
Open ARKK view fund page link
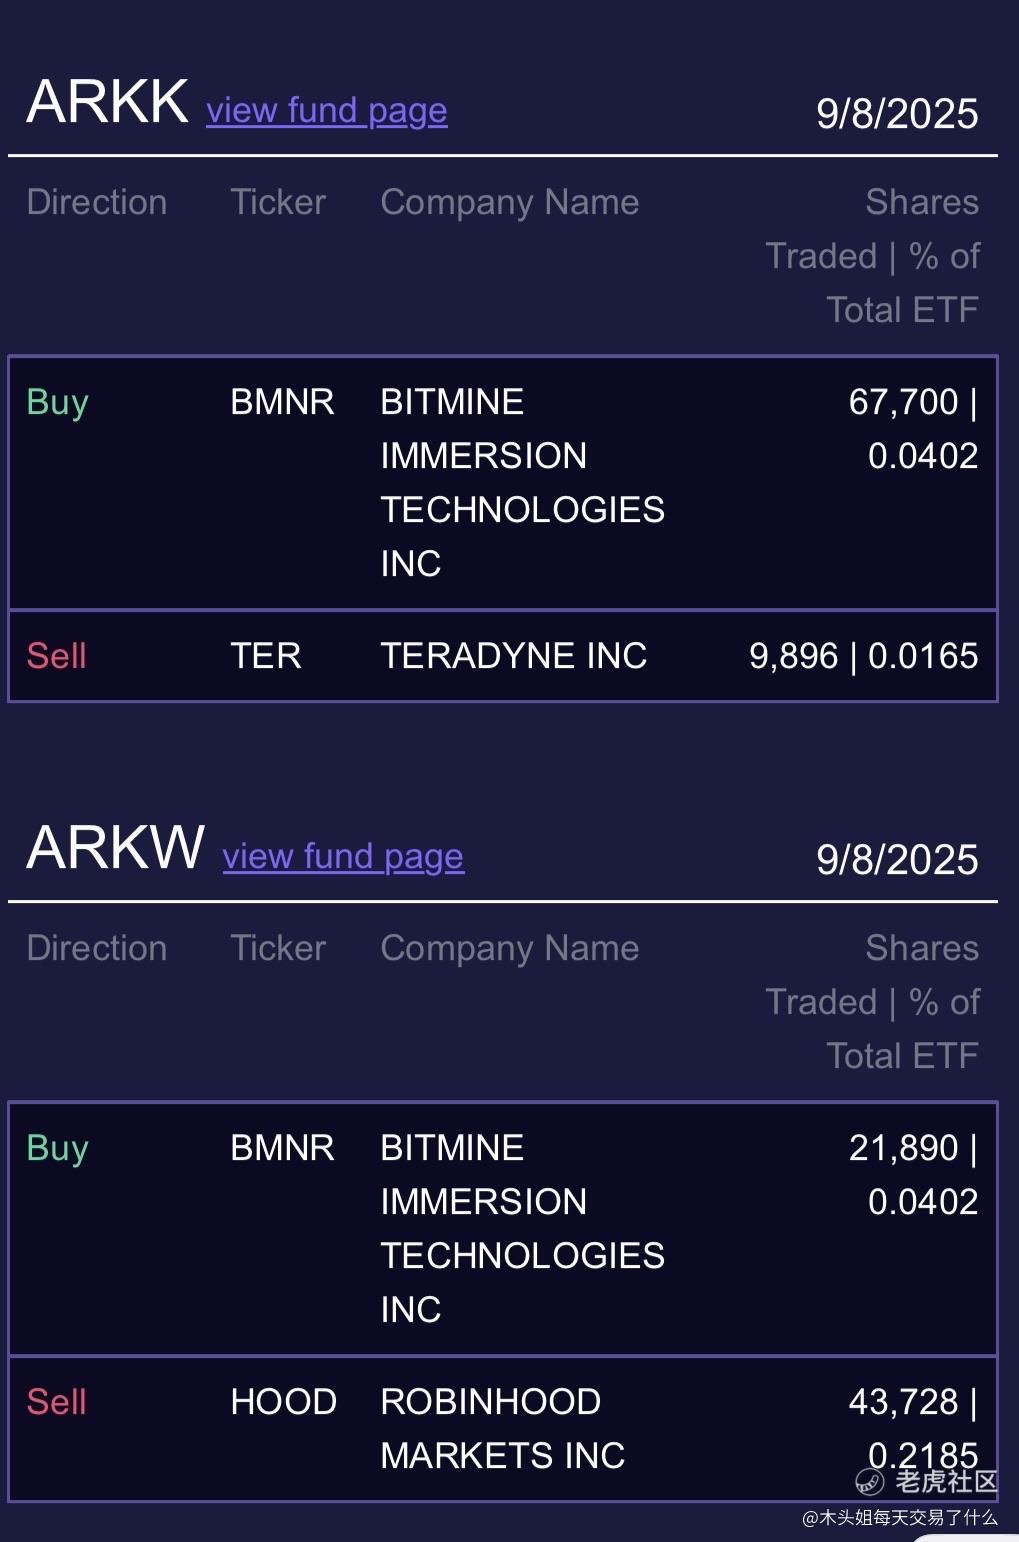[327, 110]
